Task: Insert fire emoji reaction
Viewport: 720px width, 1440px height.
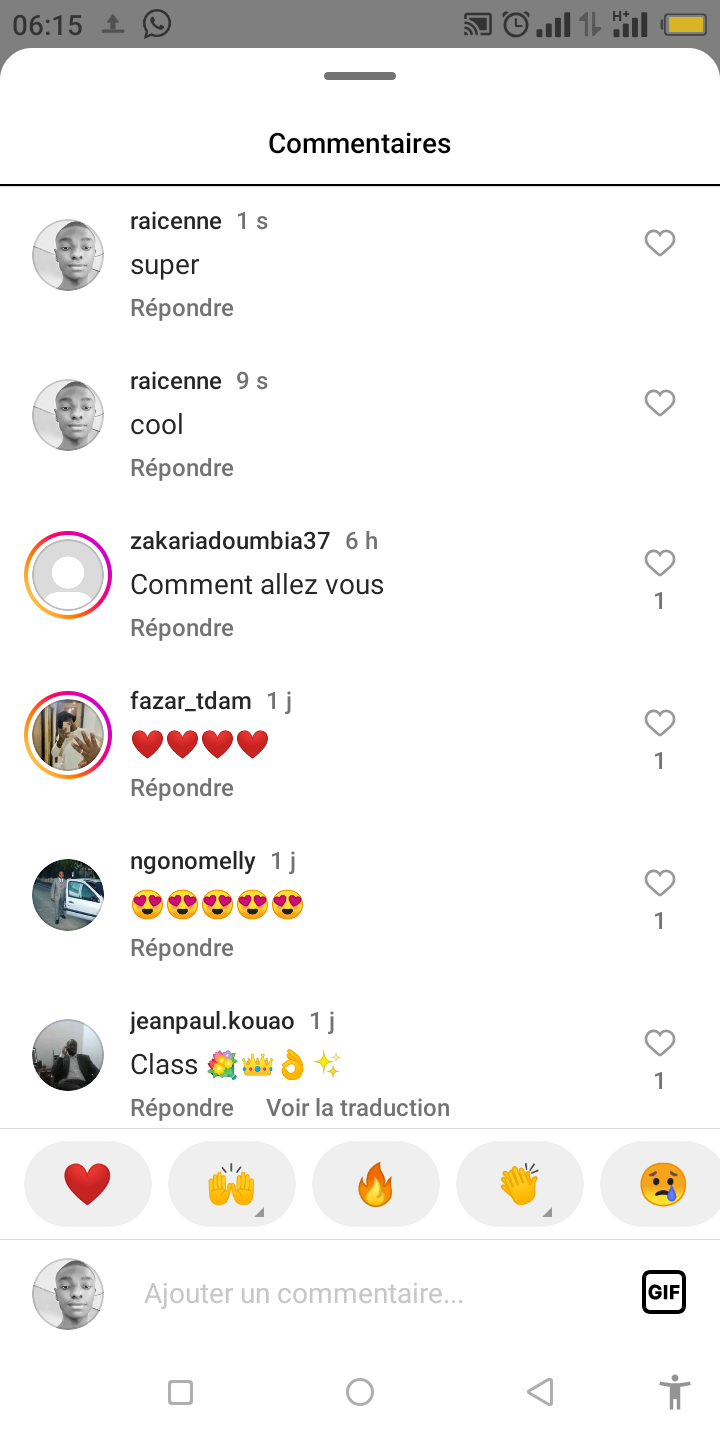Action: [376, 1185]
